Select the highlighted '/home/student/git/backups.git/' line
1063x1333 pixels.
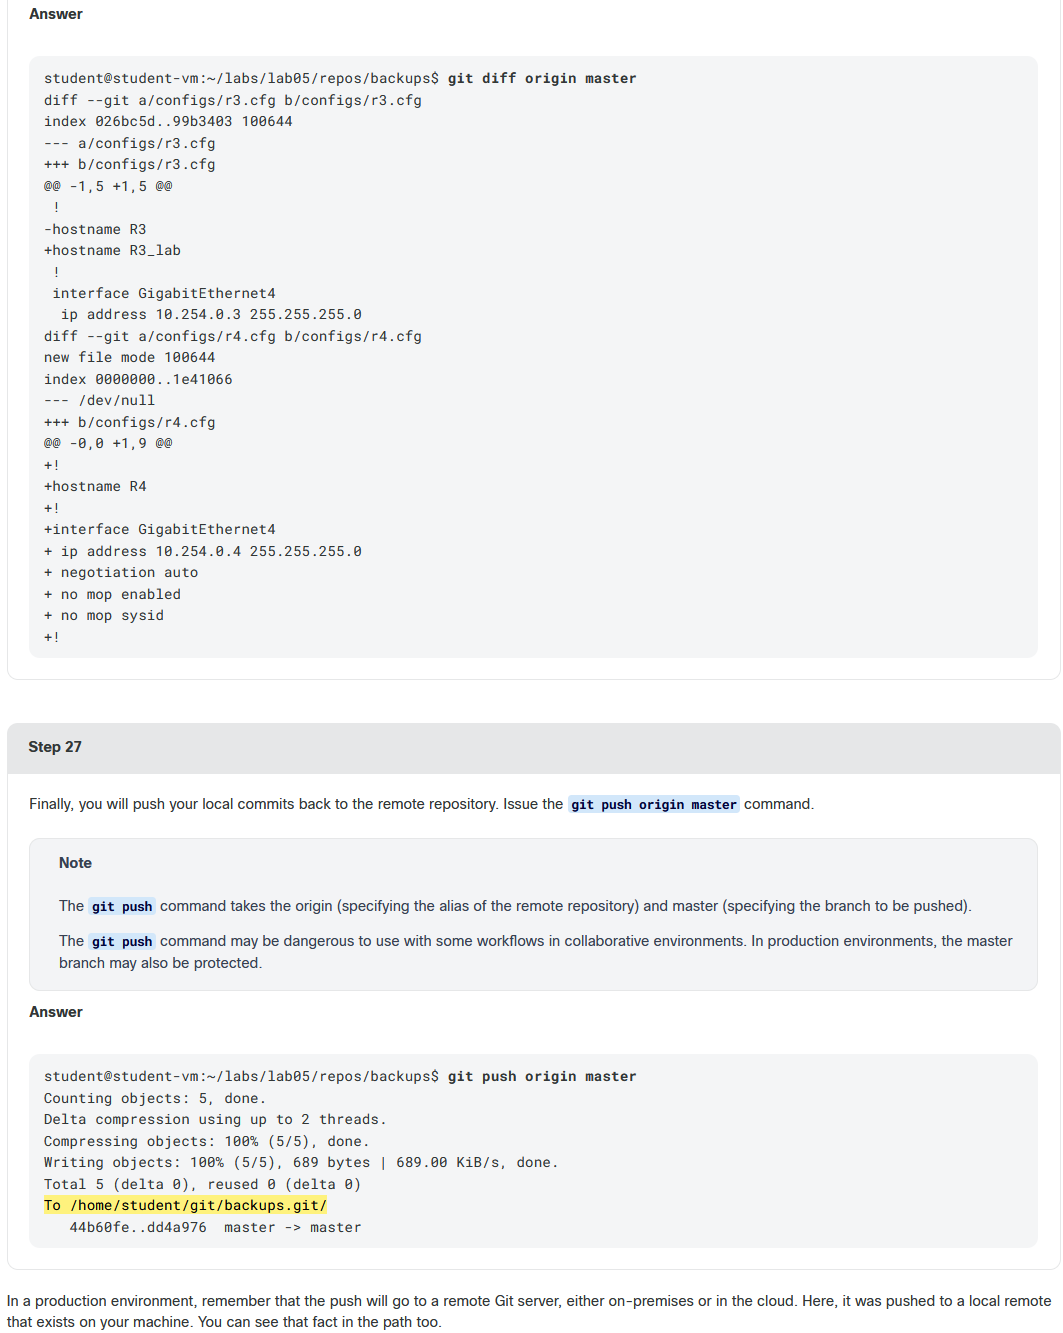[185, 1206]
